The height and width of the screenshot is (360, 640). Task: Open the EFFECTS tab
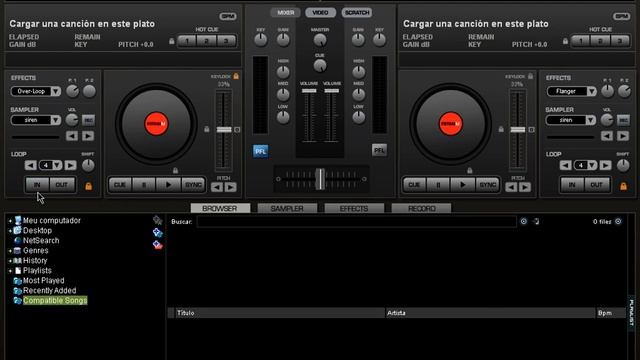[x=354, y=209]
